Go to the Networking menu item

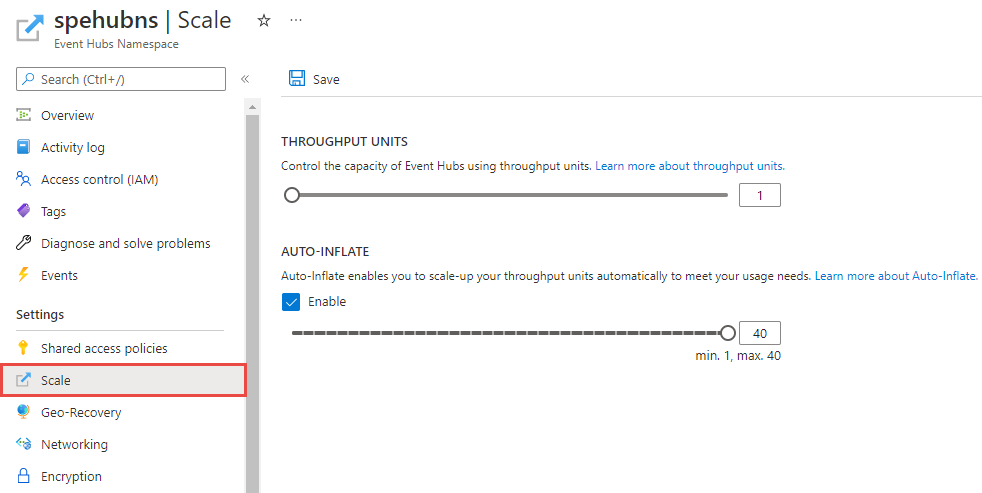(x=74, y=444)
